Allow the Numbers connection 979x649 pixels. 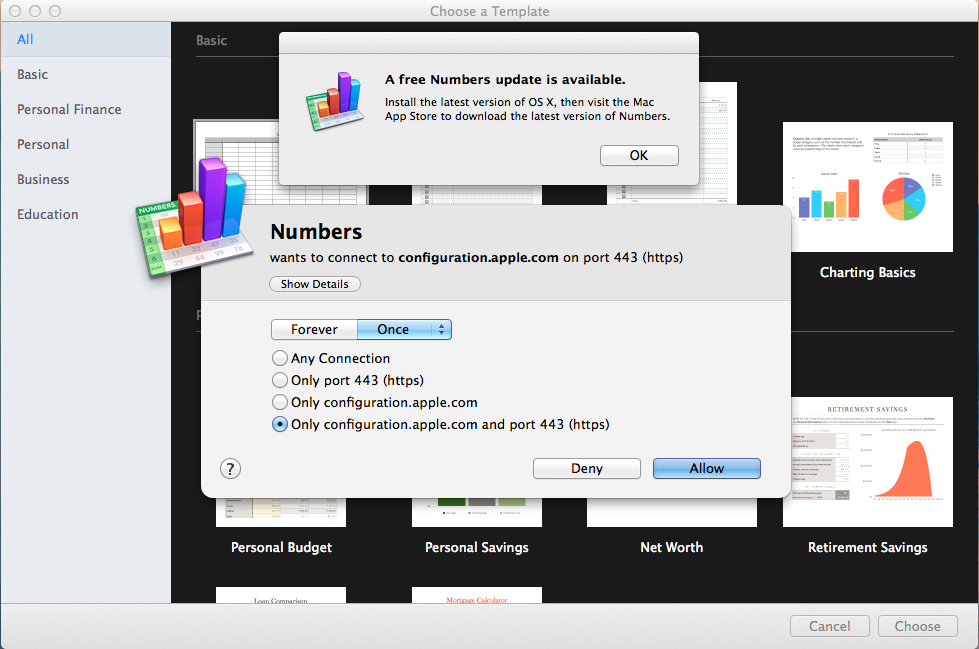pyautogui.click(x=707, y=468)
